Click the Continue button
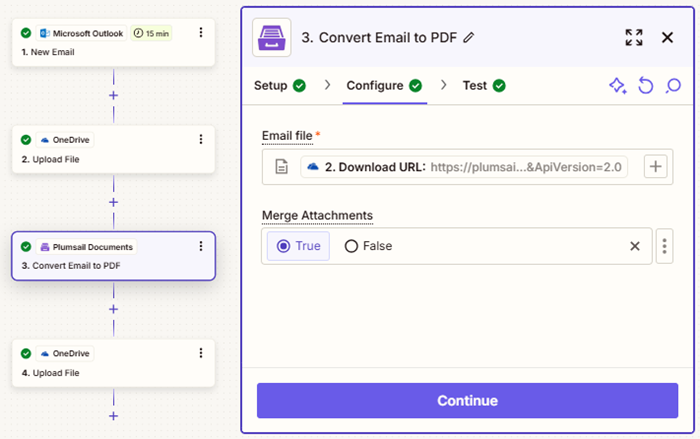The image size is (700, 439). point(467,401)
